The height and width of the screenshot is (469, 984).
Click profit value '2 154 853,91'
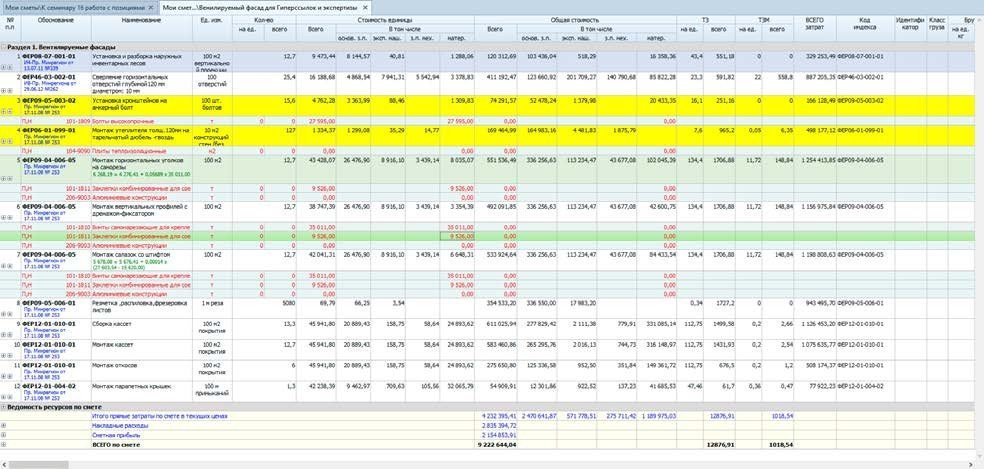click(499, 435)
